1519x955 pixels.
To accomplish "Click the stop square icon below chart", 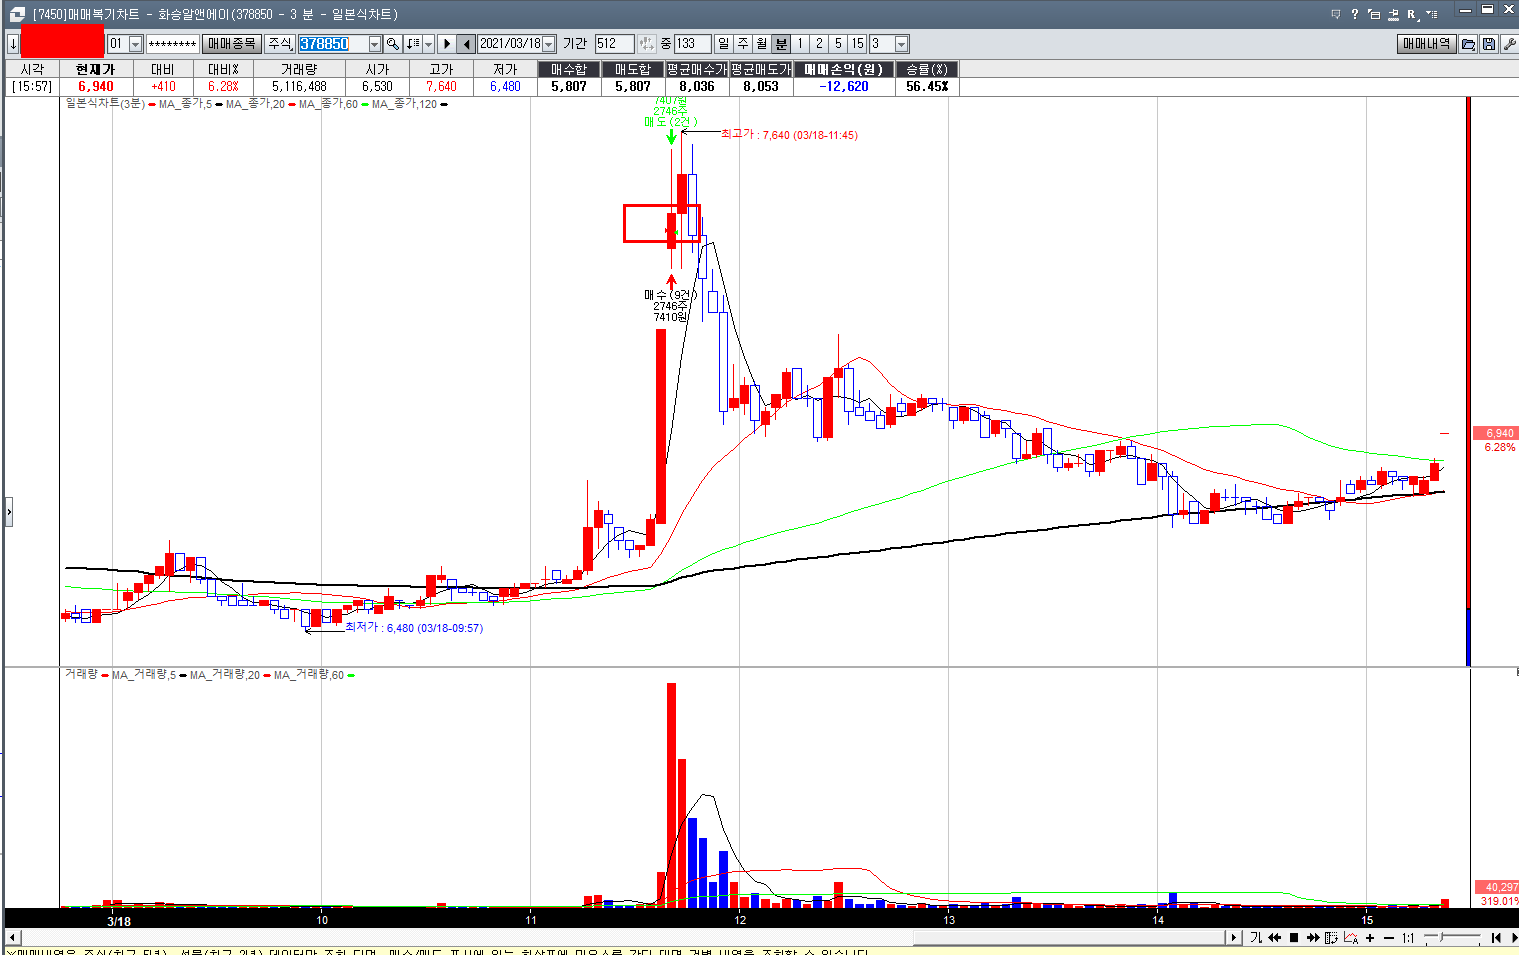I will pos(1294,938).
